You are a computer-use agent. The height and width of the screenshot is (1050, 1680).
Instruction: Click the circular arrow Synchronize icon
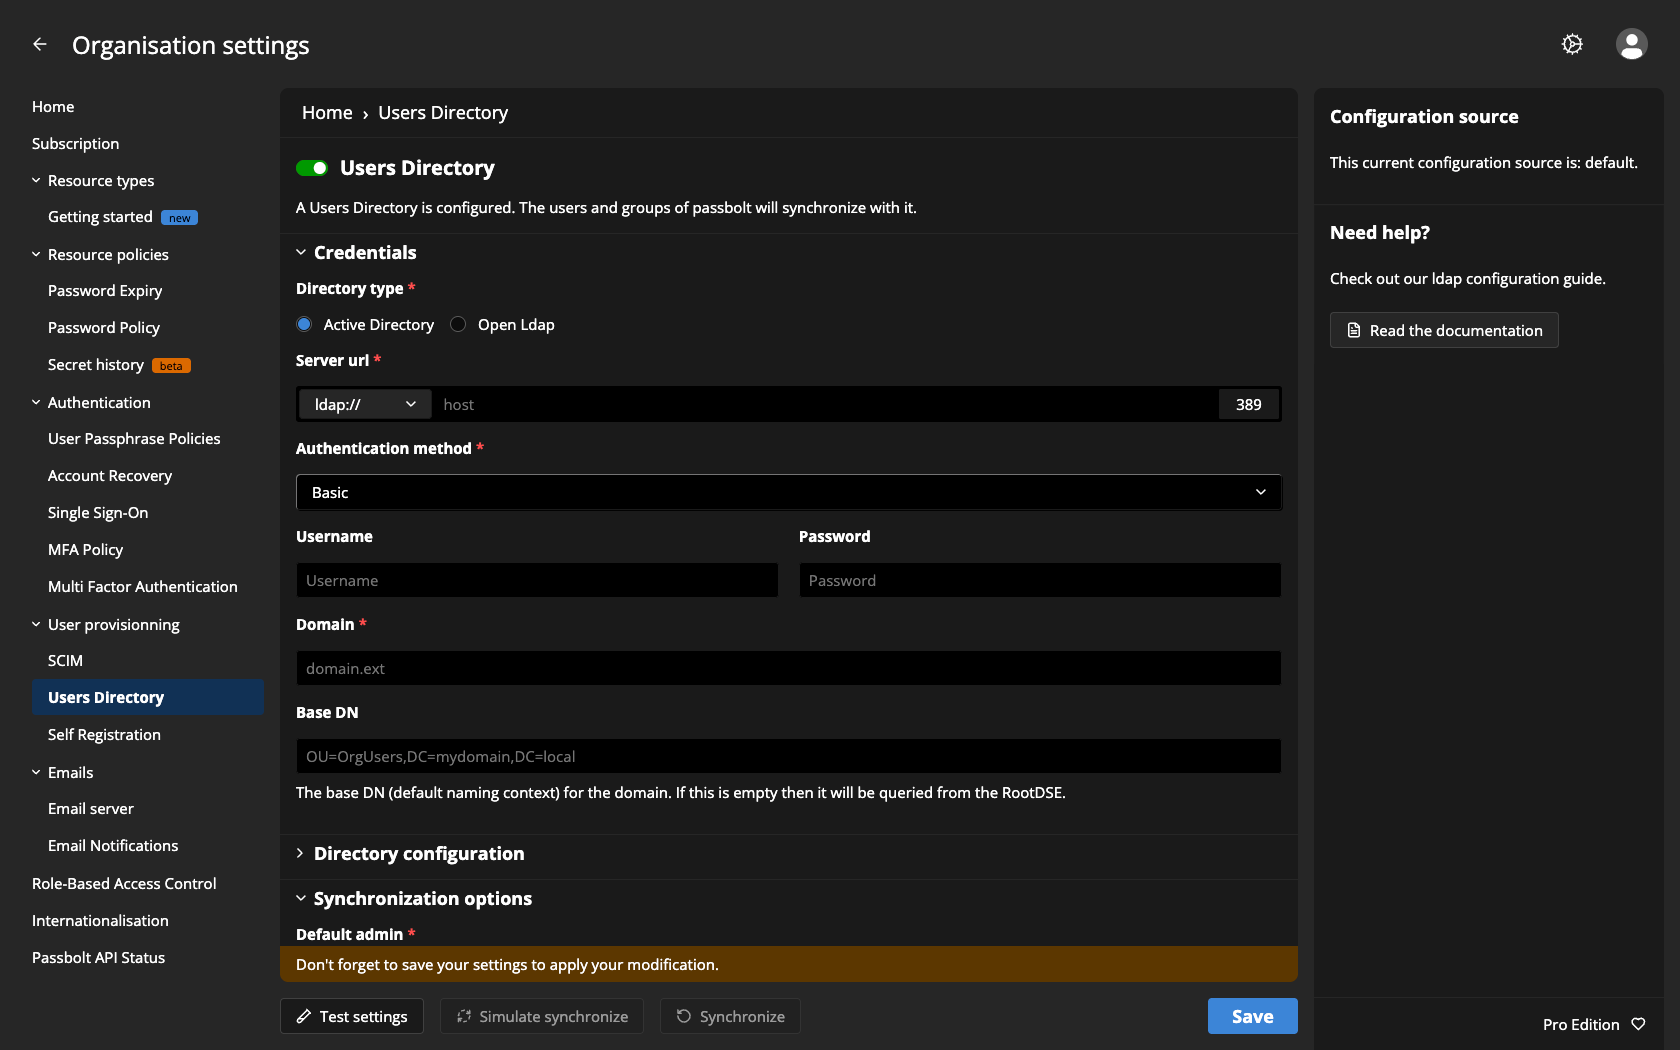click(x=684, y=1016)
